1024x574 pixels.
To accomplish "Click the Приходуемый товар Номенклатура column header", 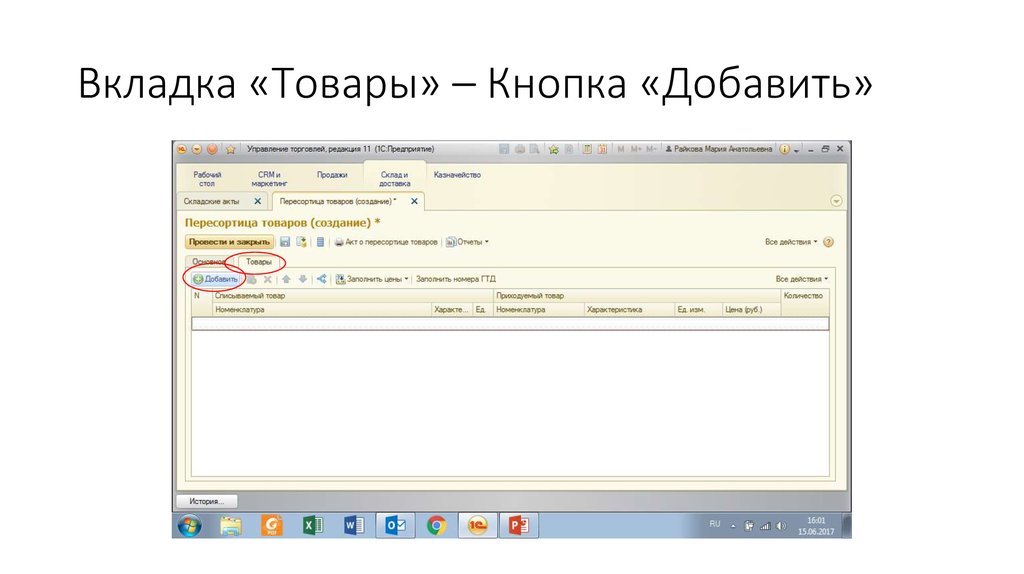I will (x=539, y=310).
